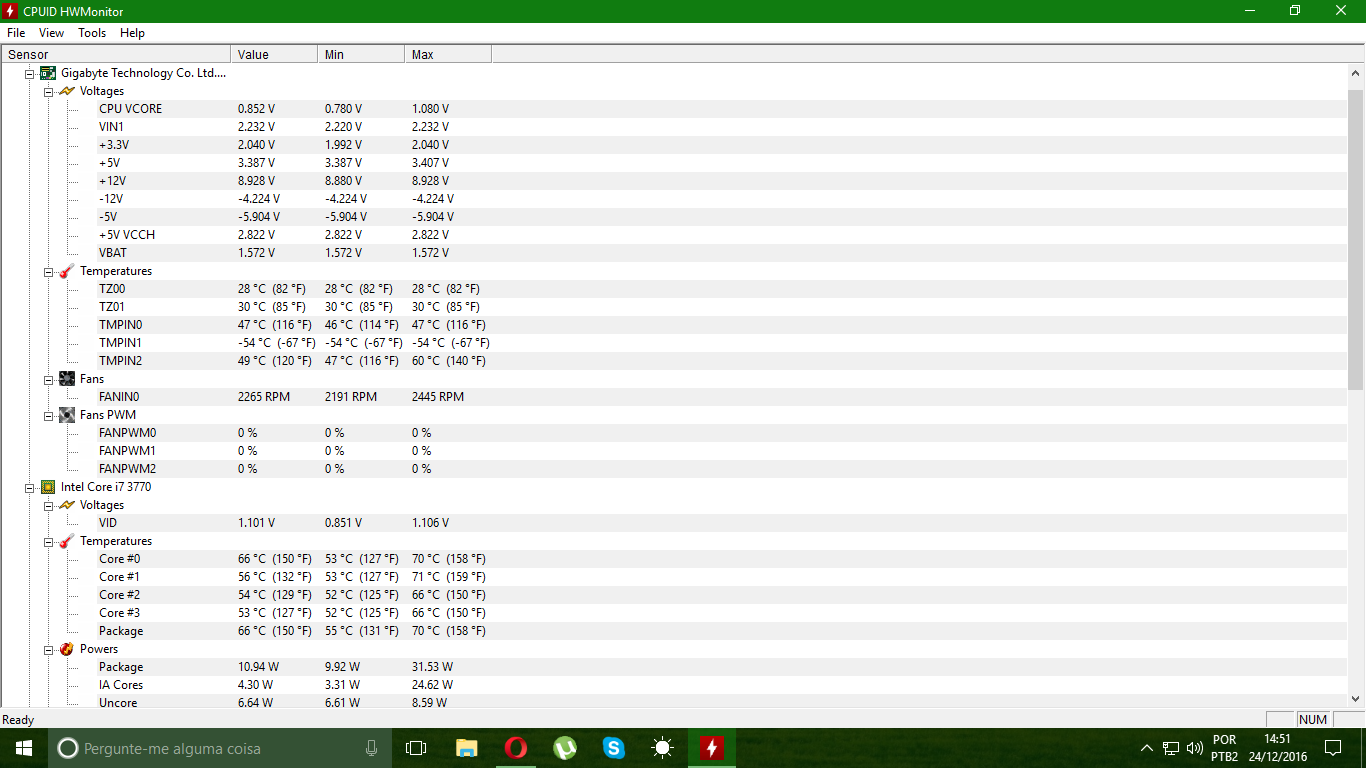Click the motherboard Temperatures thermometer icon

(67, 271)
